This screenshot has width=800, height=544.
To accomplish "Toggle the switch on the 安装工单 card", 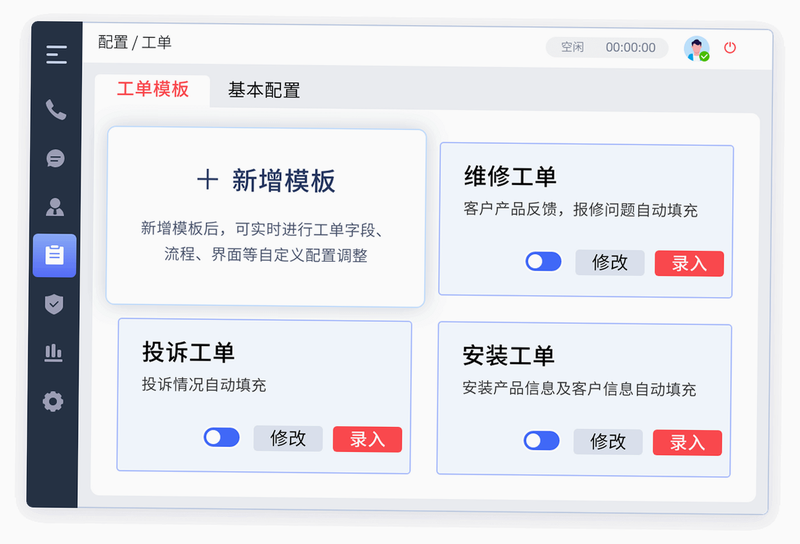I will 541,440.
